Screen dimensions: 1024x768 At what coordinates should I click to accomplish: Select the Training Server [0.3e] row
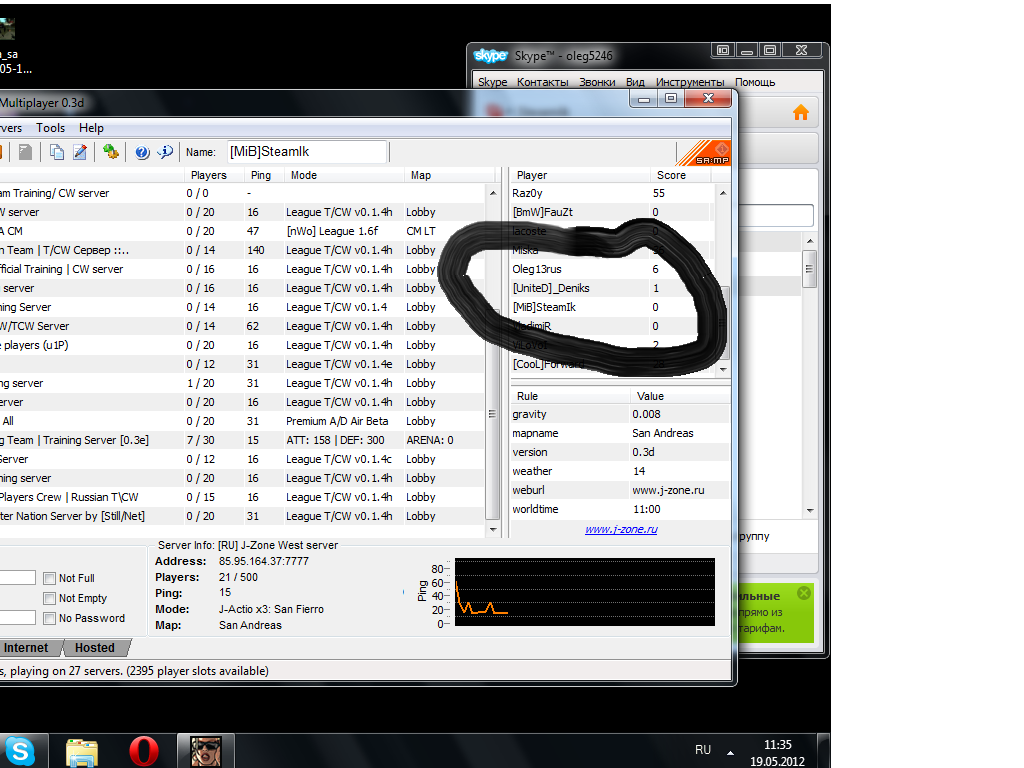pos(242,440)
